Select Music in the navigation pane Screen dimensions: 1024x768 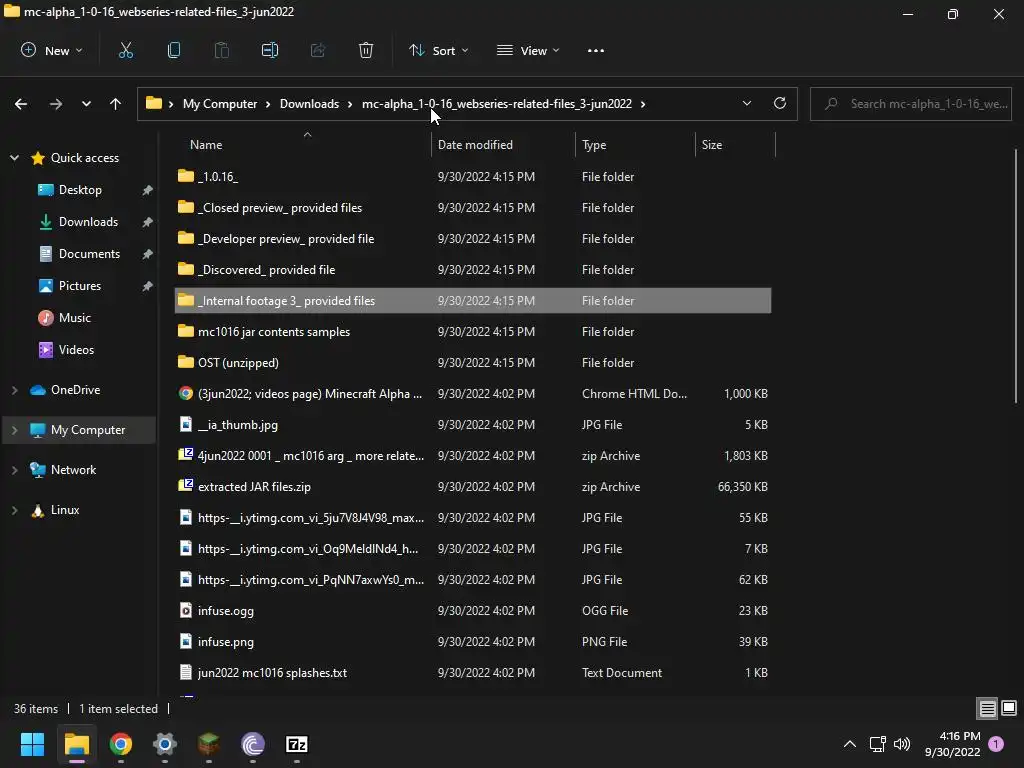[74, 318]
